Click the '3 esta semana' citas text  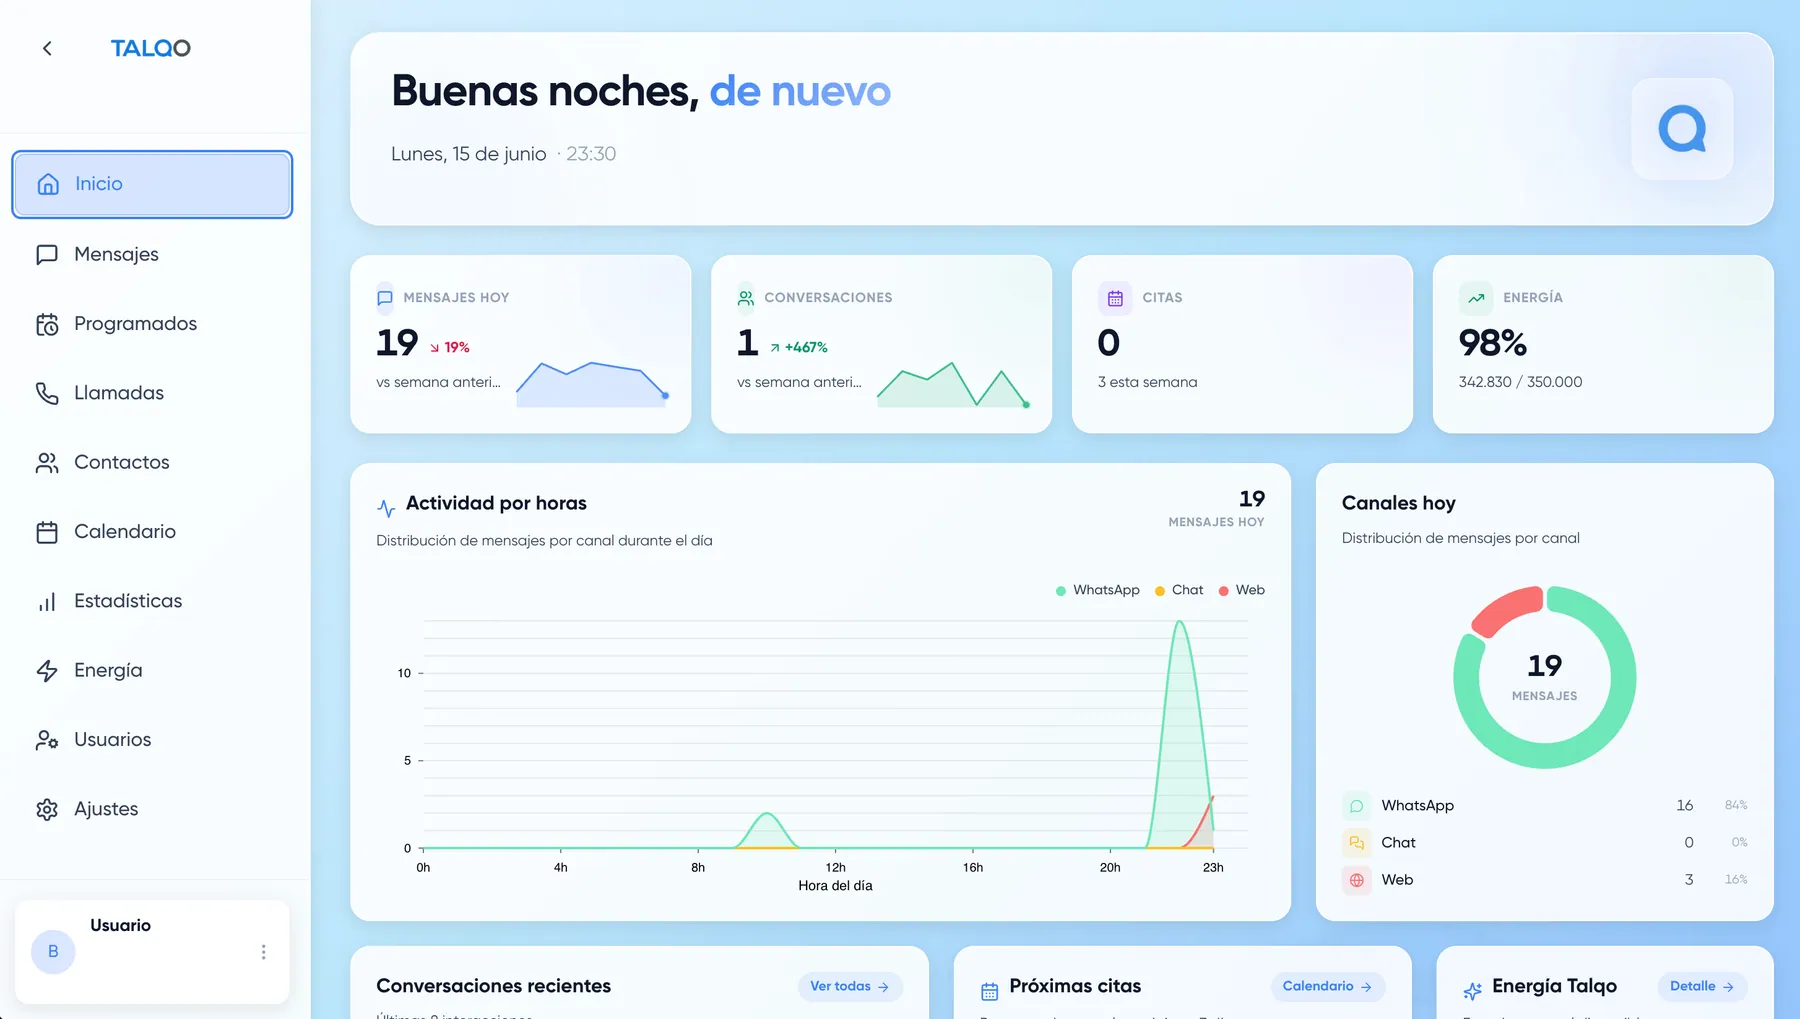point(1147,382)
